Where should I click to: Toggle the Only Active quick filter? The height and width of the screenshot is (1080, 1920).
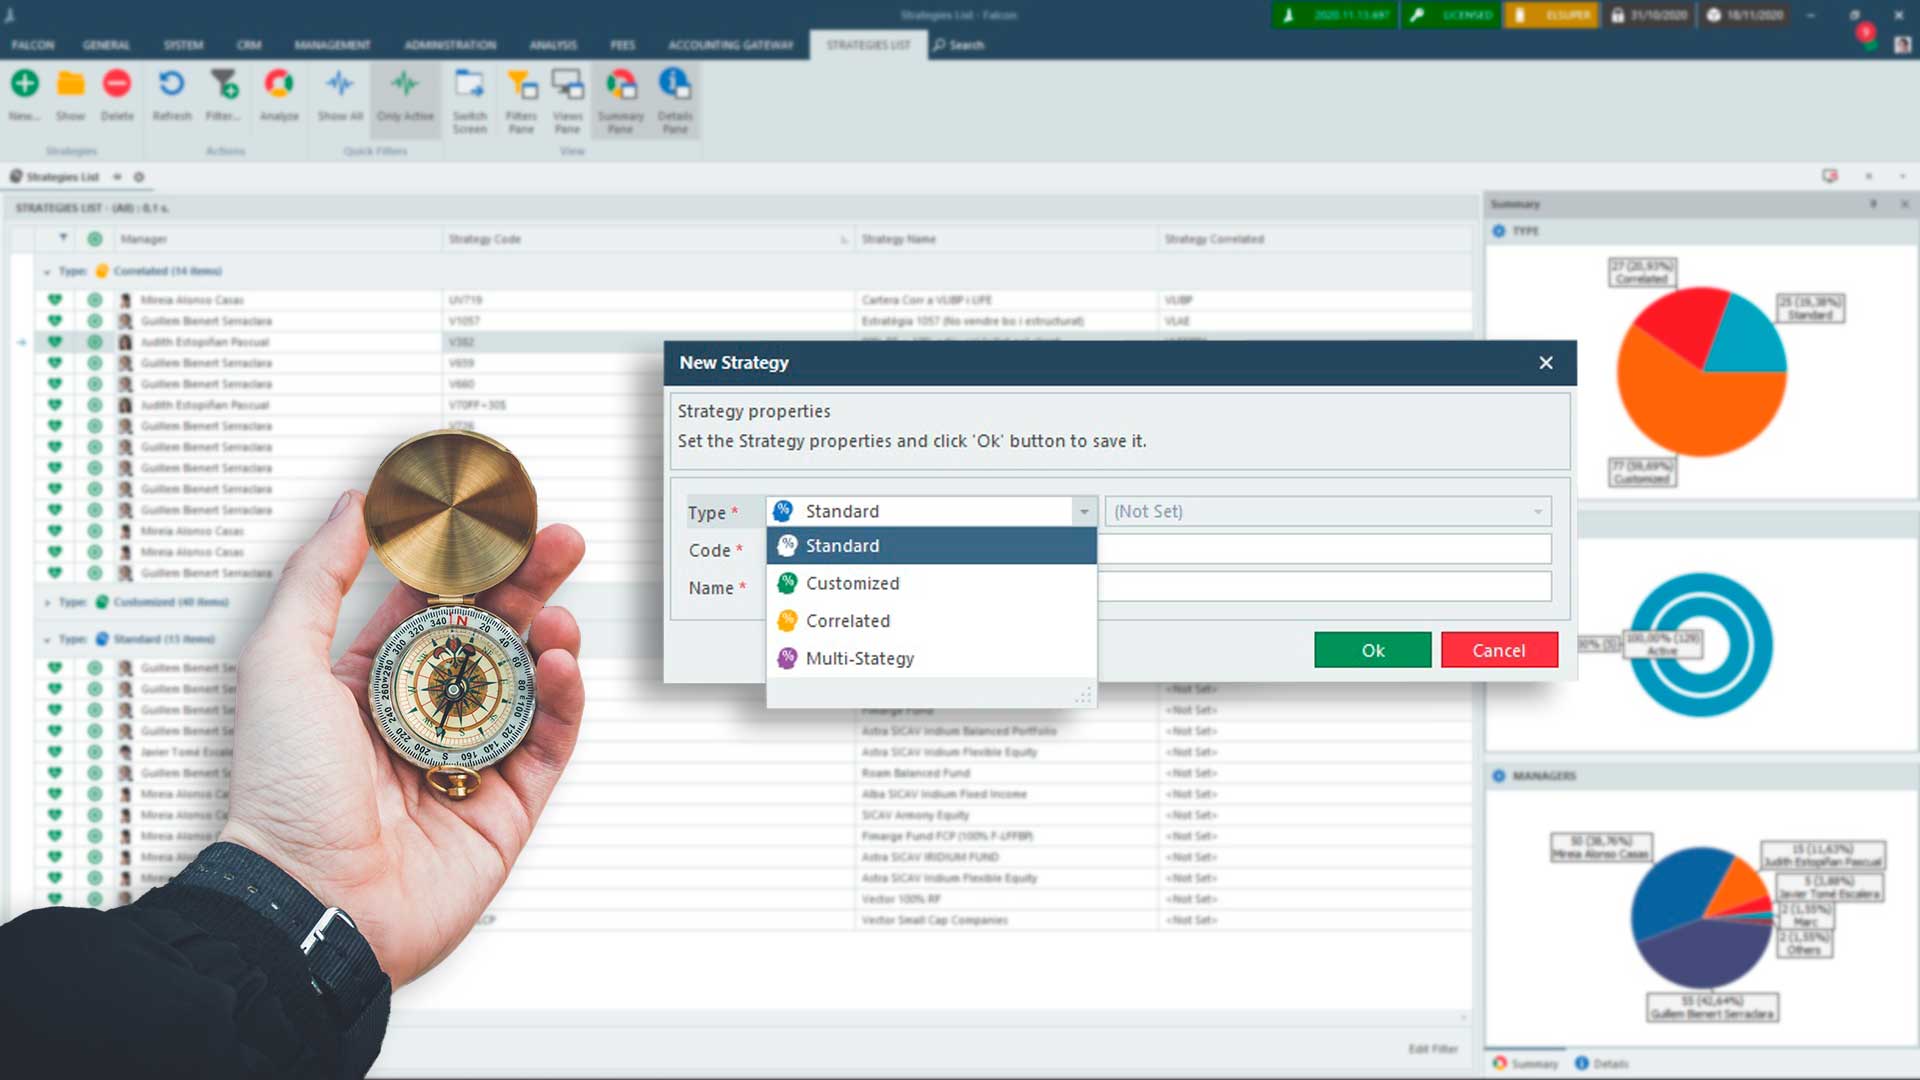pyautogui.click(x=405, y=84)
